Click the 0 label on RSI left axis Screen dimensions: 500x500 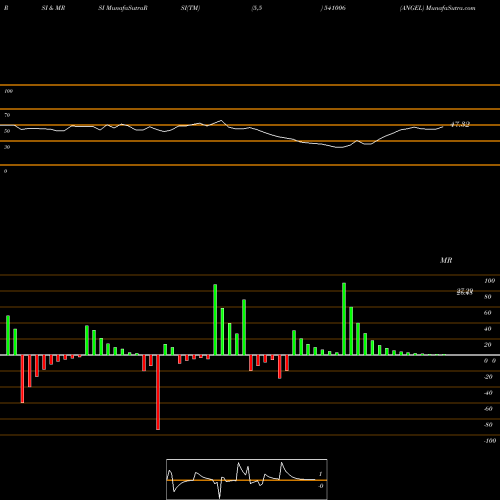5,171
